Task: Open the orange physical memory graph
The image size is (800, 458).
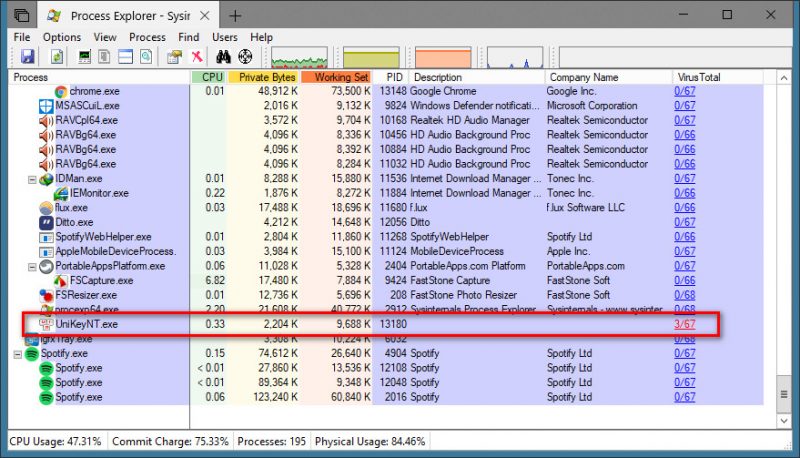Action: 443,57
